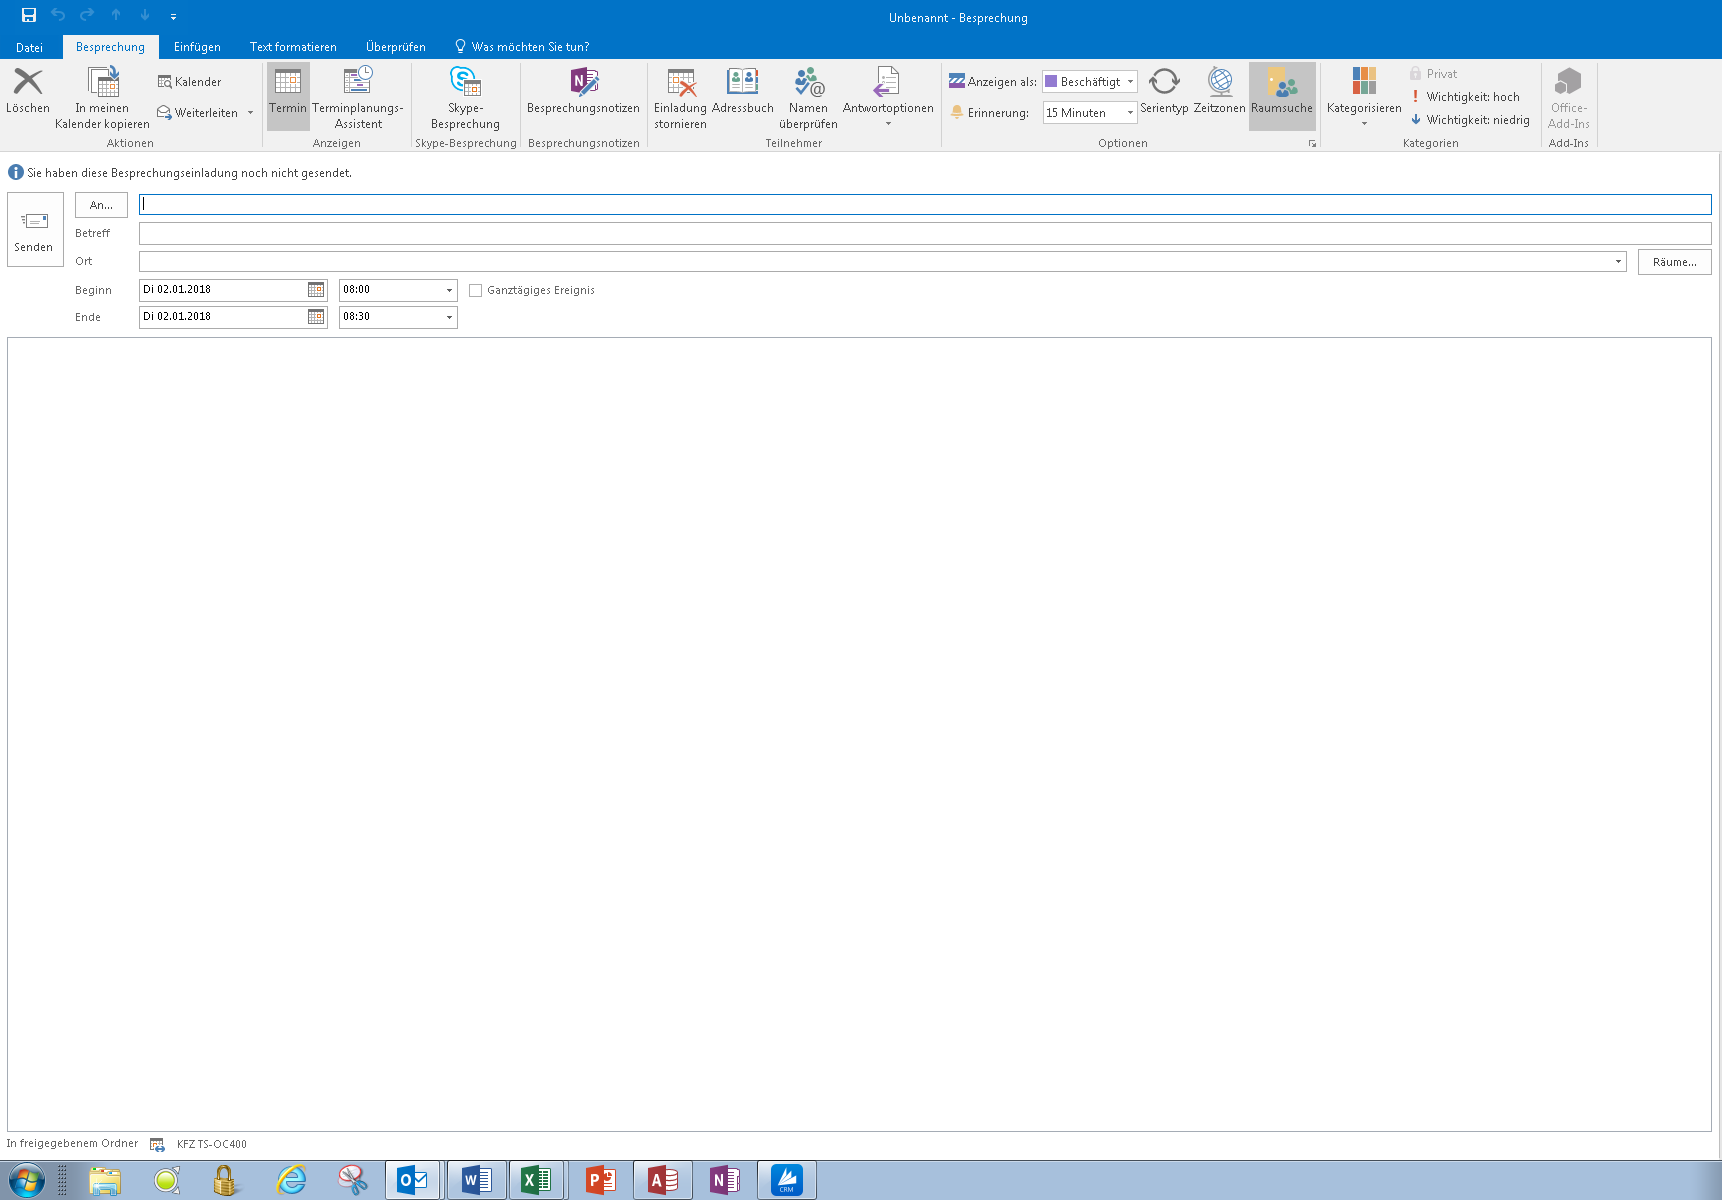The image size is (1722, 1200).
Task: Open the end time 08:30 dropdown
Action: click(x=449, y=317)
